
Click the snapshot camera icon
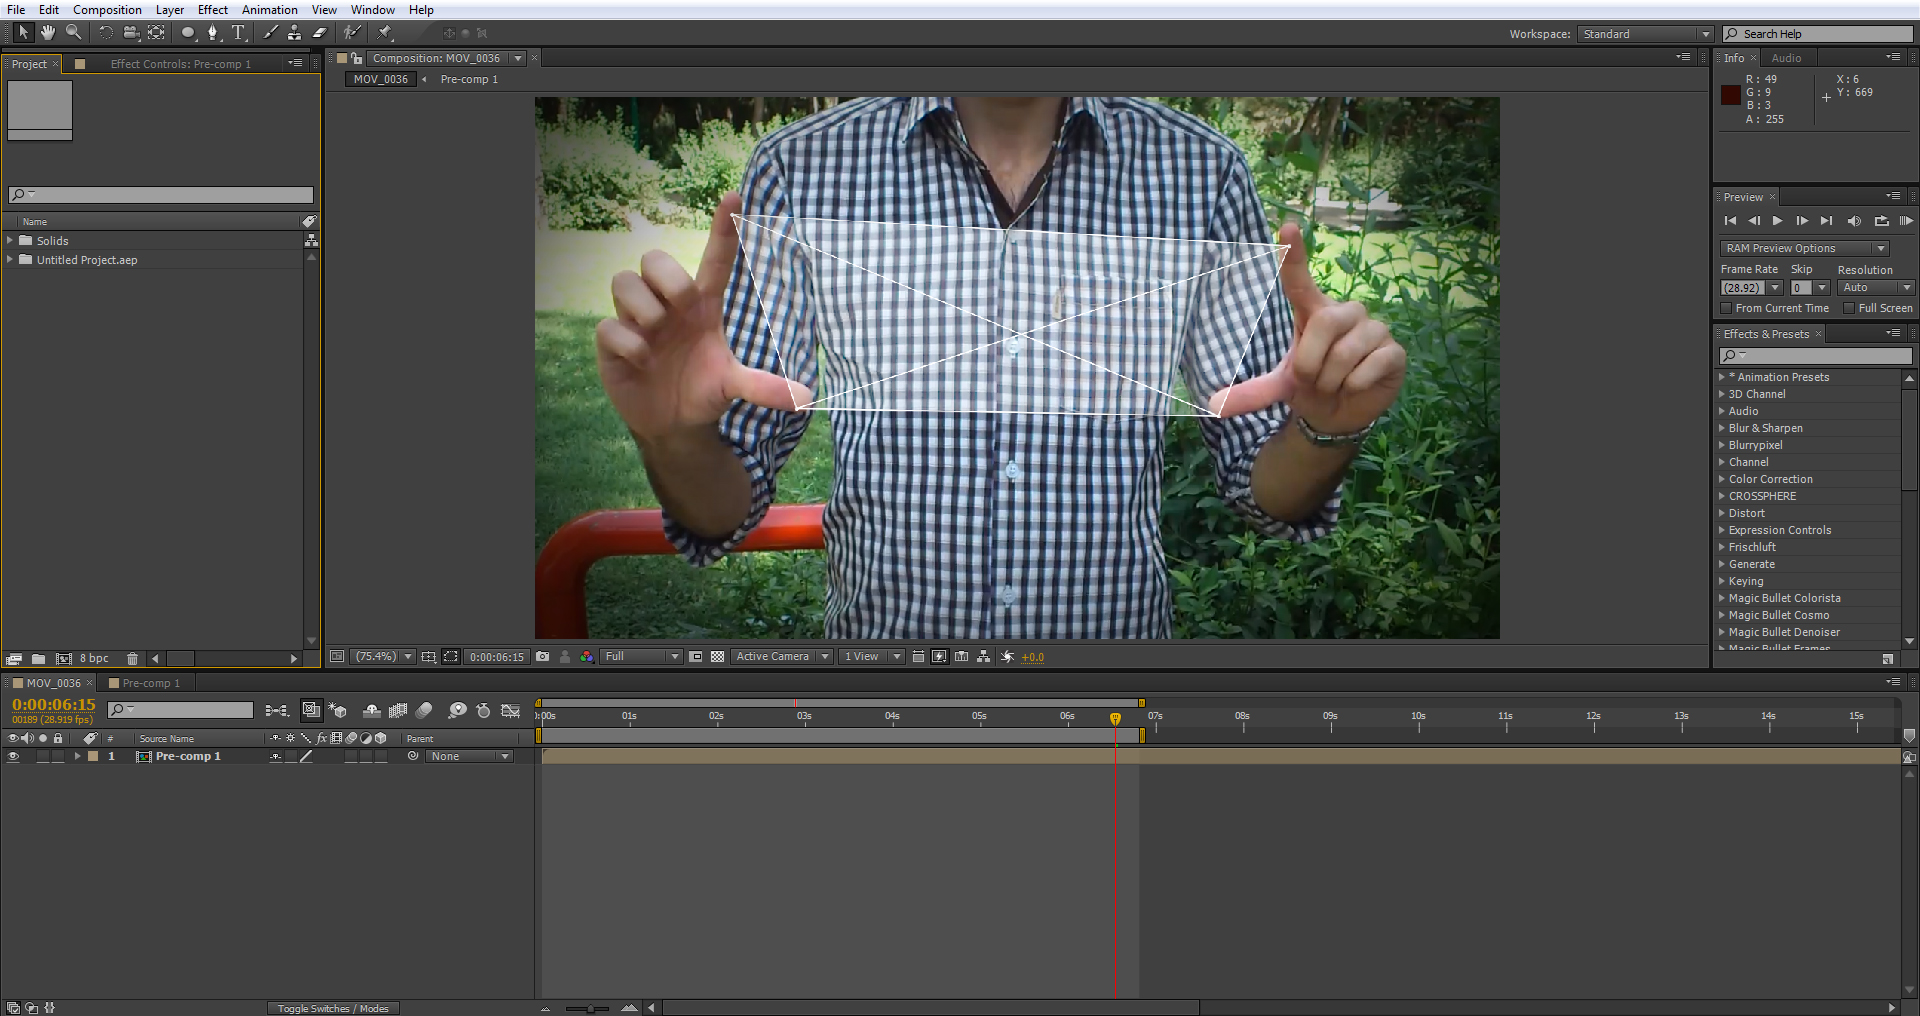point(542,657)
